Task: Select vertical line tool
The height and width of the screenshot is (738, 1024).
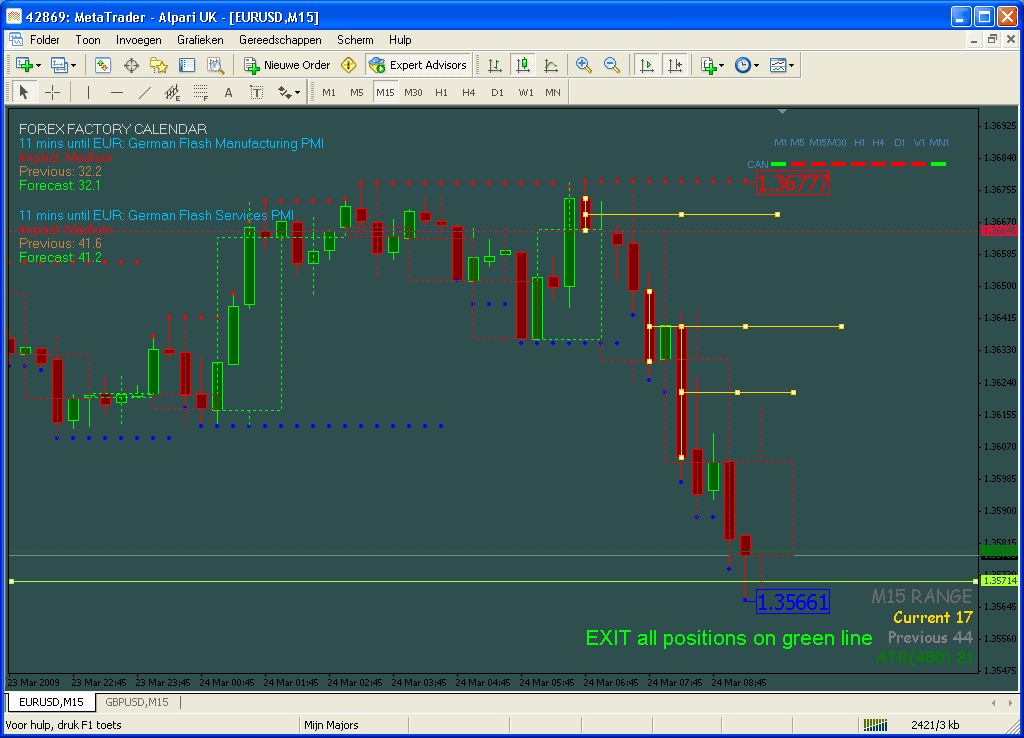Action: pos(88,93)
